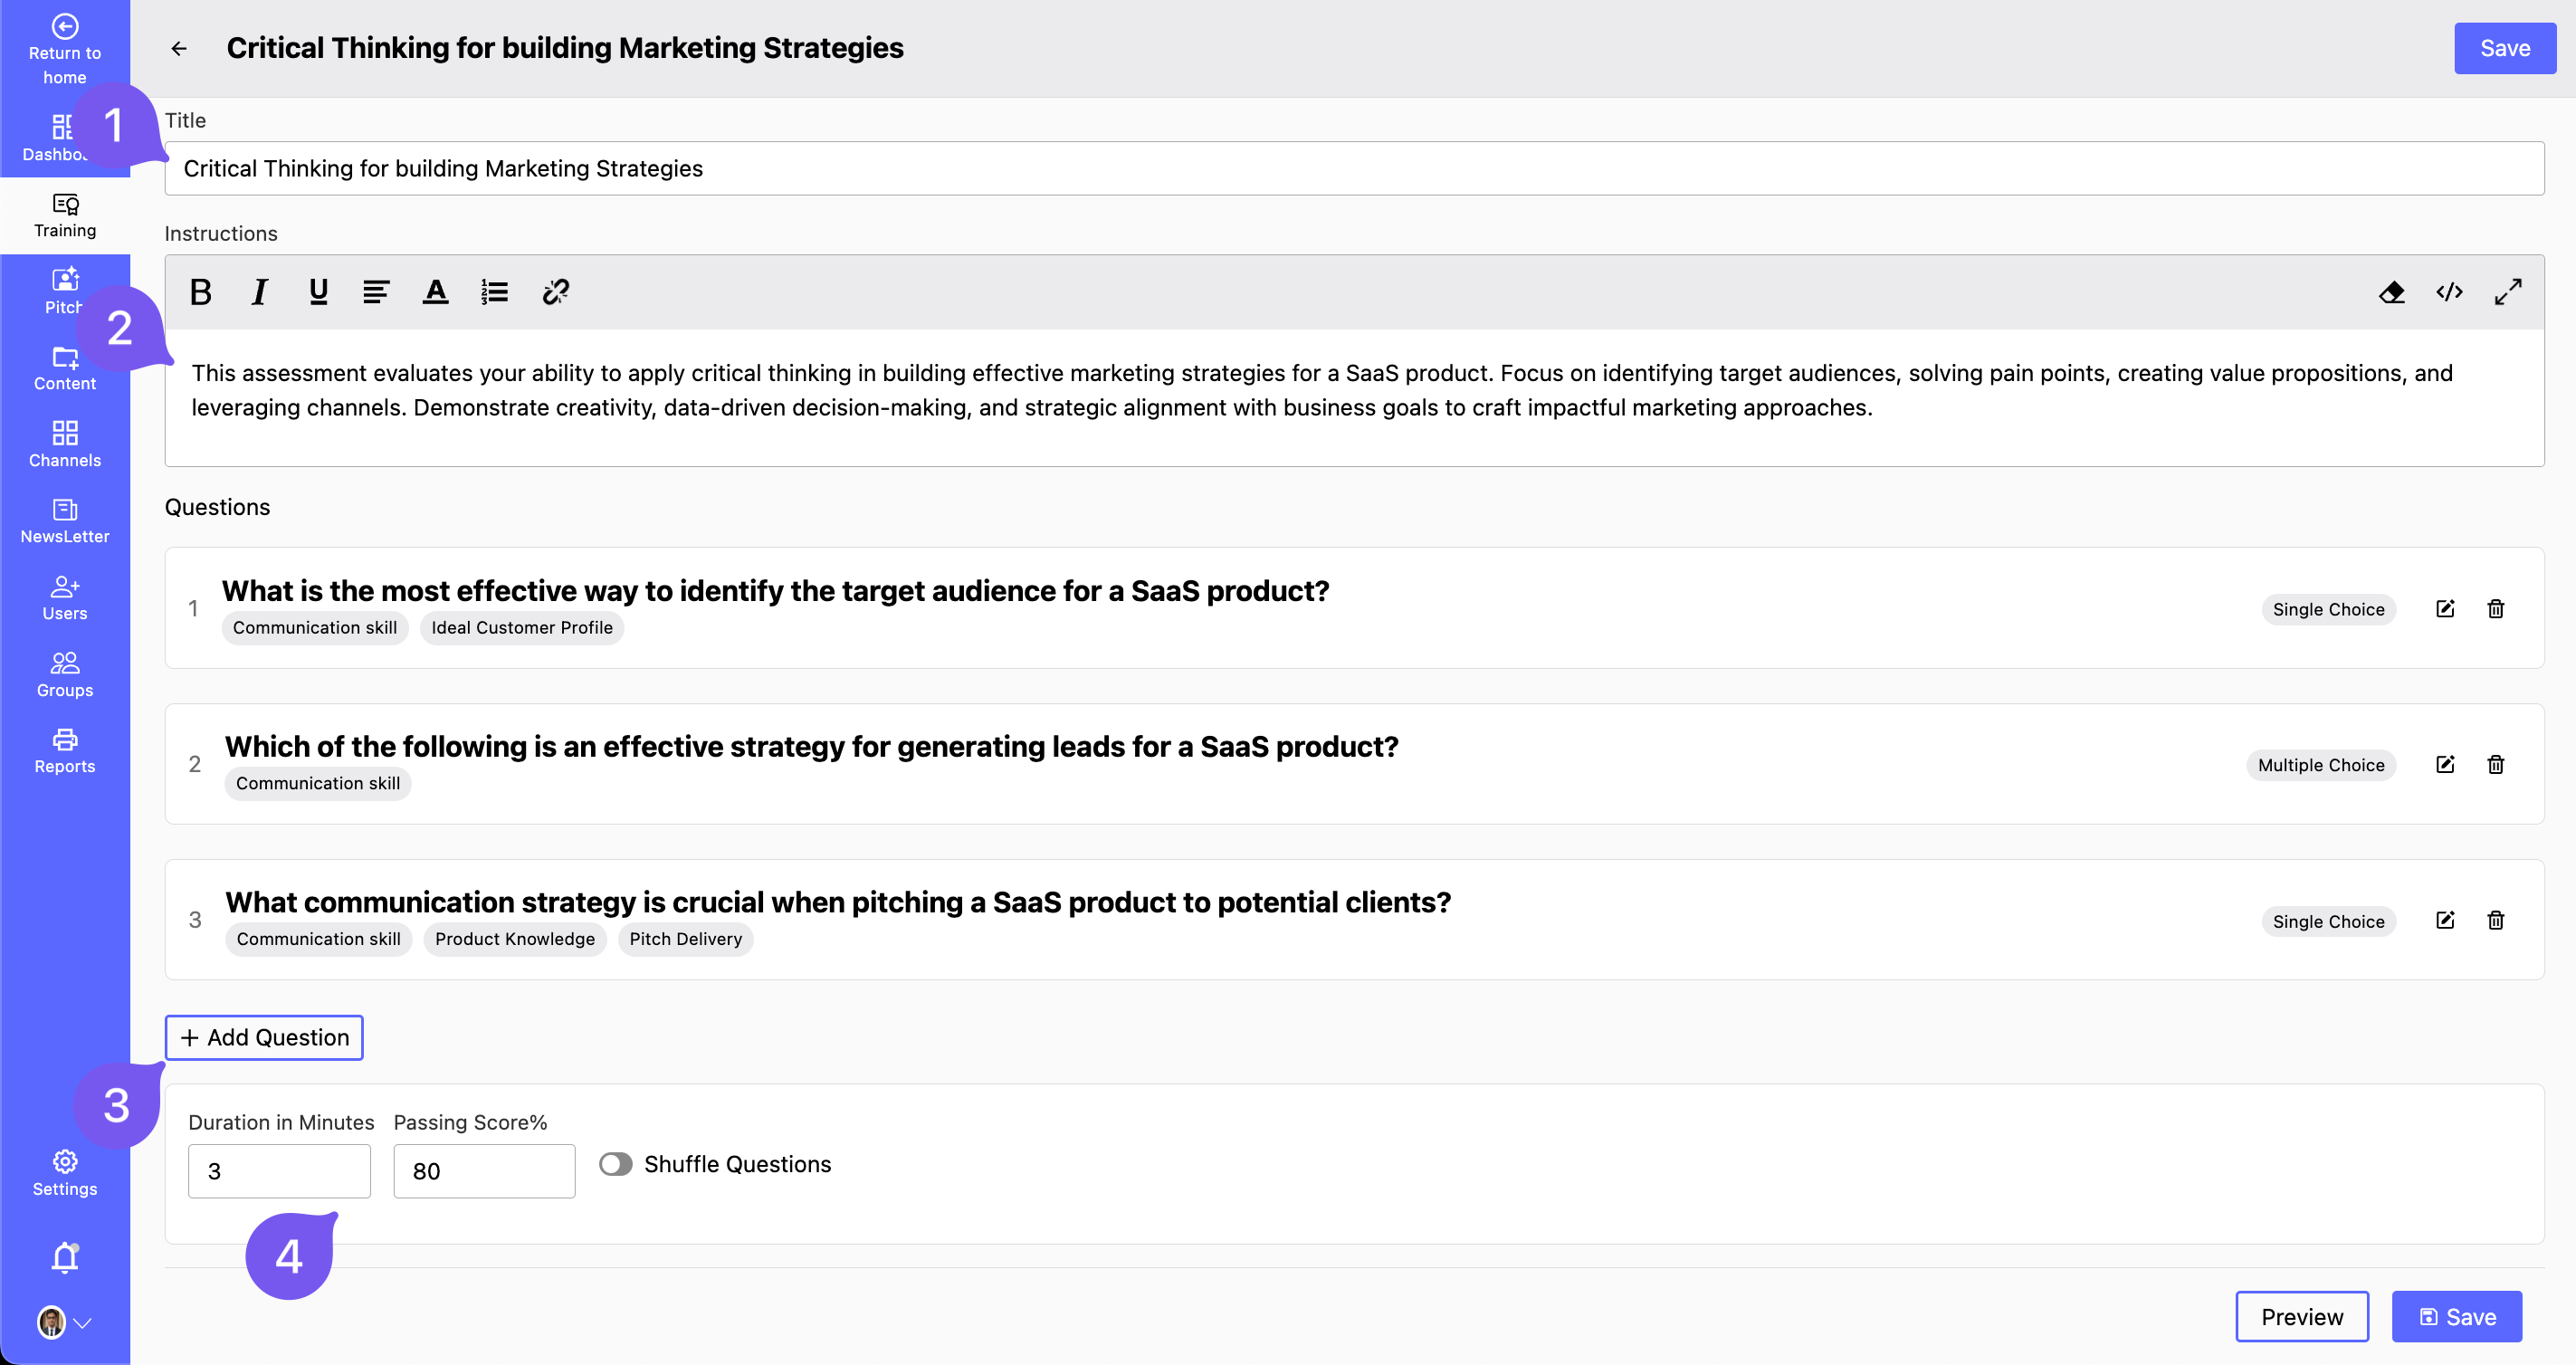Toggle bold formatting in instructions editor
Viewport: 2576px width, 1365px height.
[200, 292]
